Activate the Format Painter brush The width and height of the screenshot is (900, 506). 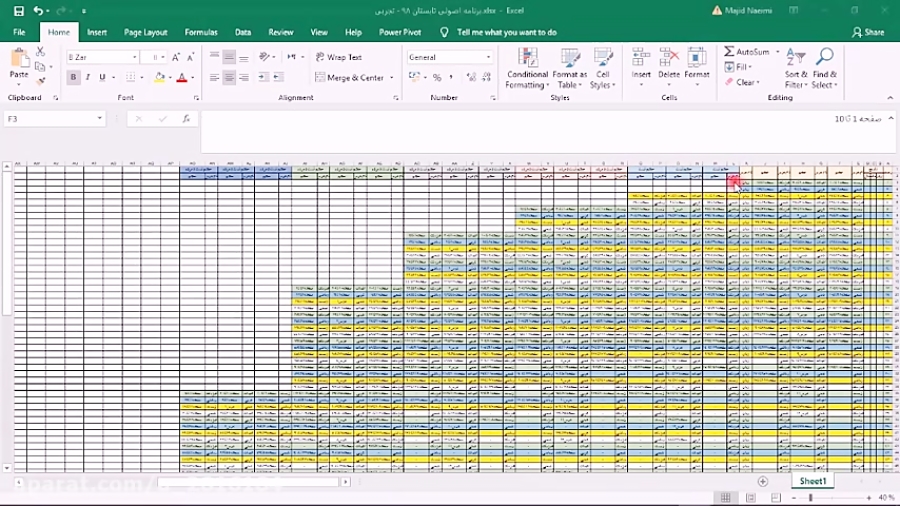[x=40, y=81]
